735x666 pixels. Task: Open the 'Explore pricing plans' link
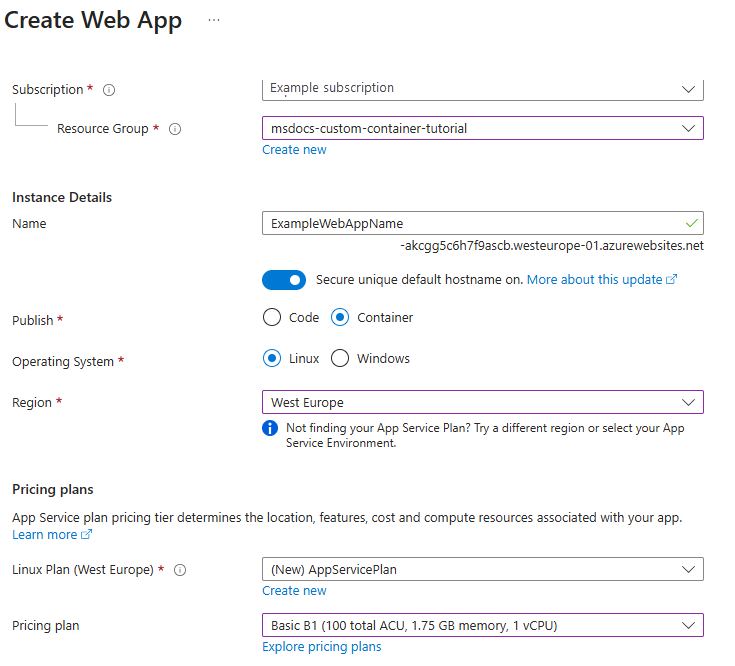pyautogui.click(x=321, y=647)
